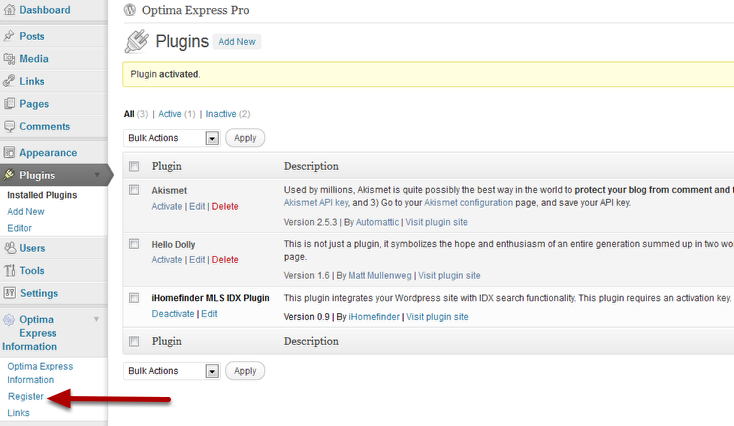
Task: Open the Akismet configuration link
Action: [469, 203]
